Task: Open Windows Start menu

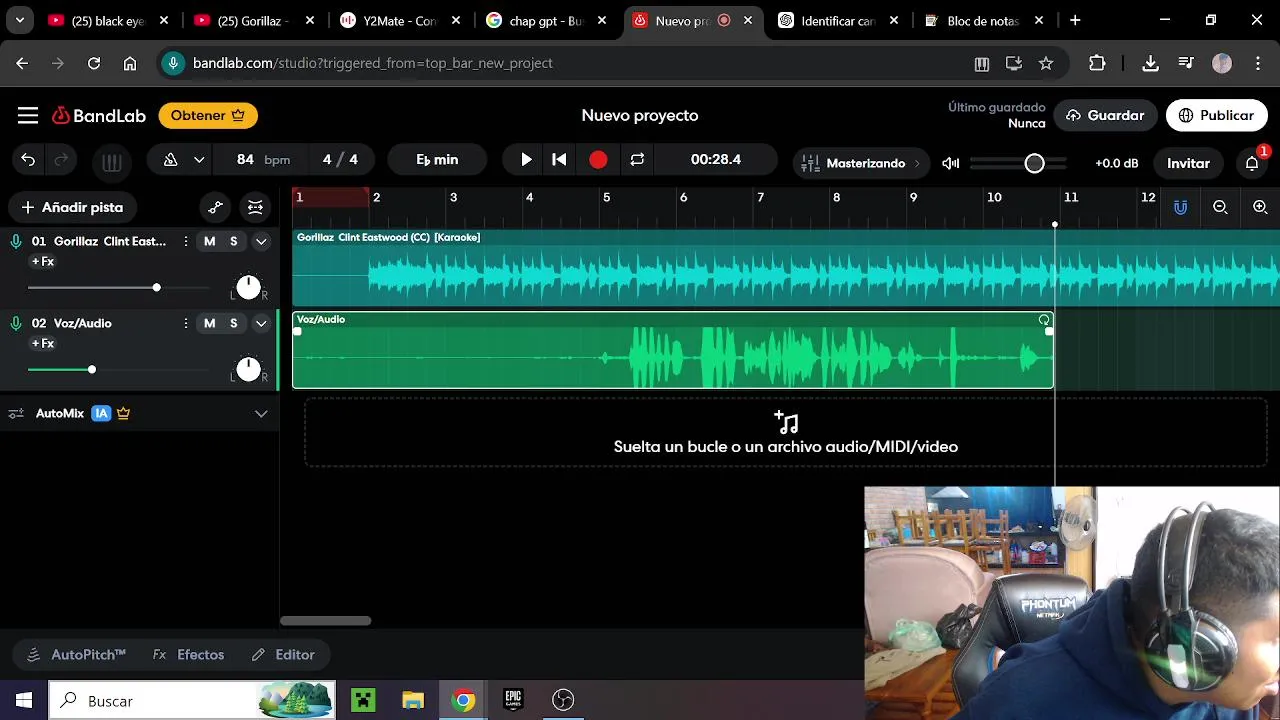Action: [24, 701]
